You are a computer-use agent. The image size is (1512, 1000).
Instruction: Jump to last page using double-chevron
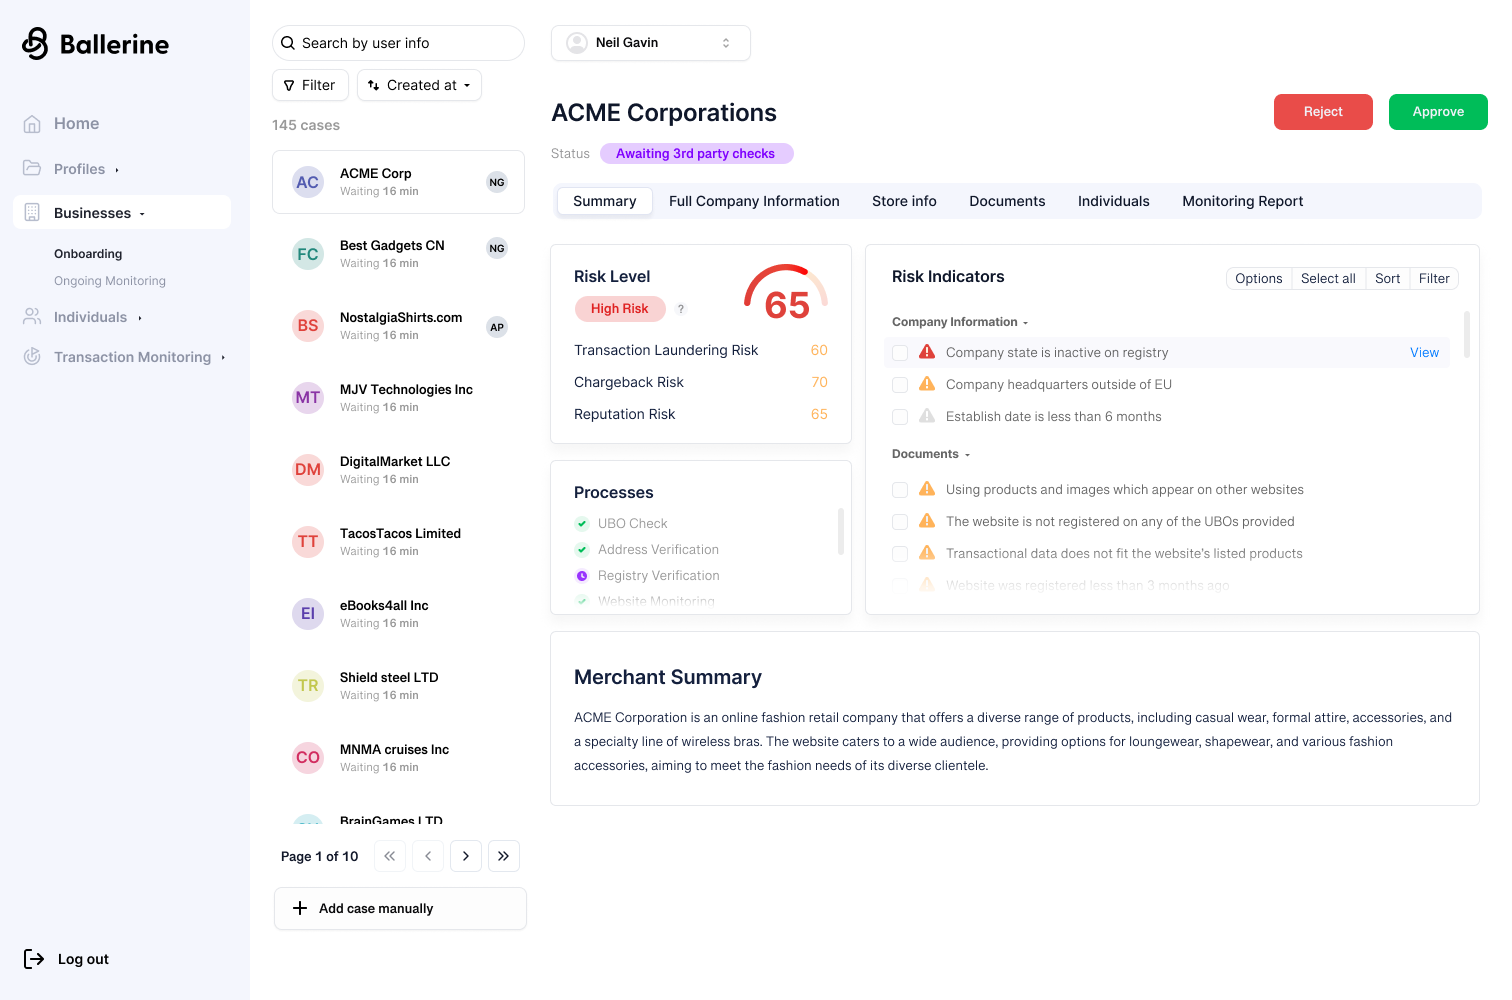[504, 856]
